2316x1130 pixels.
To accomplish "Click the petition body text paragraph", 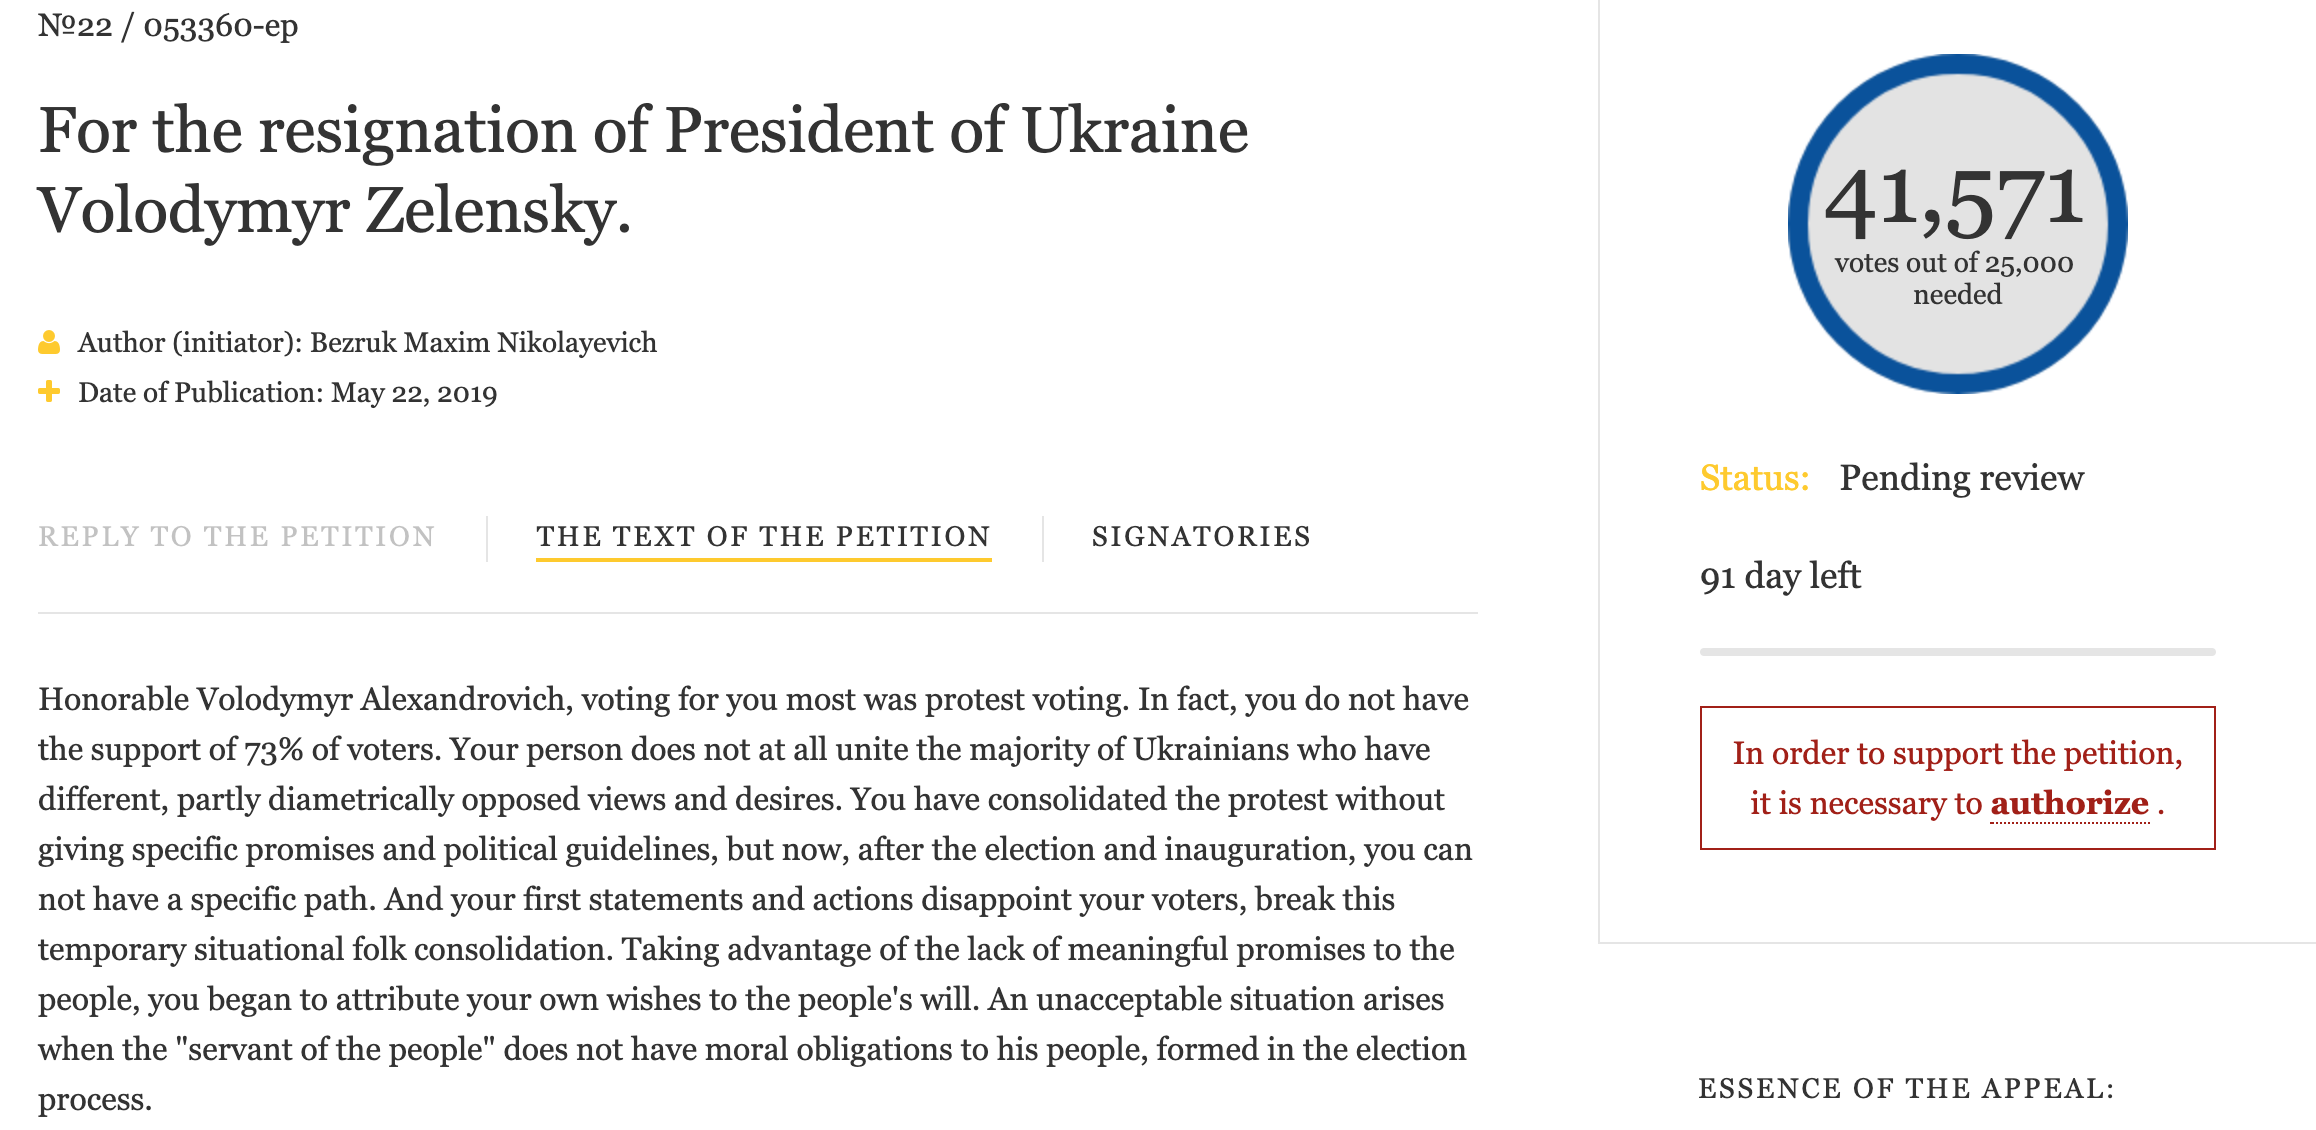I will (x=755, y=899).
